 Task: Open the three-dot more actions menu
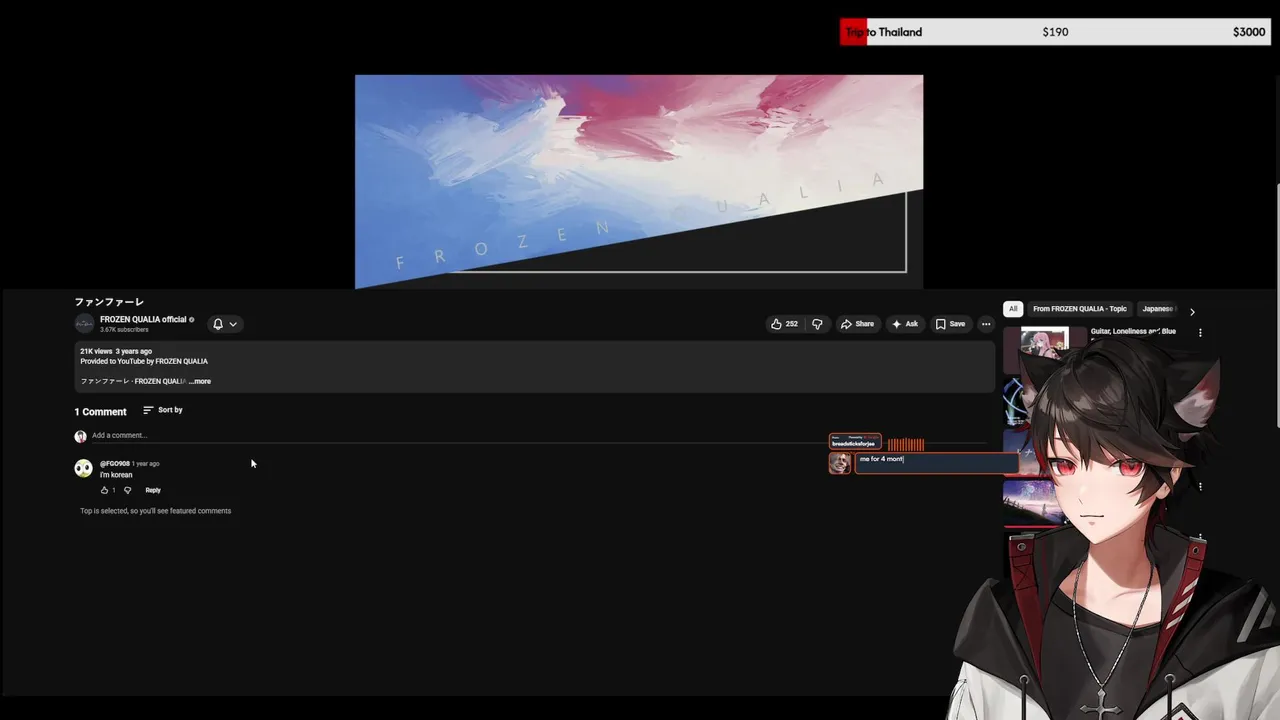tap(986, 324)
